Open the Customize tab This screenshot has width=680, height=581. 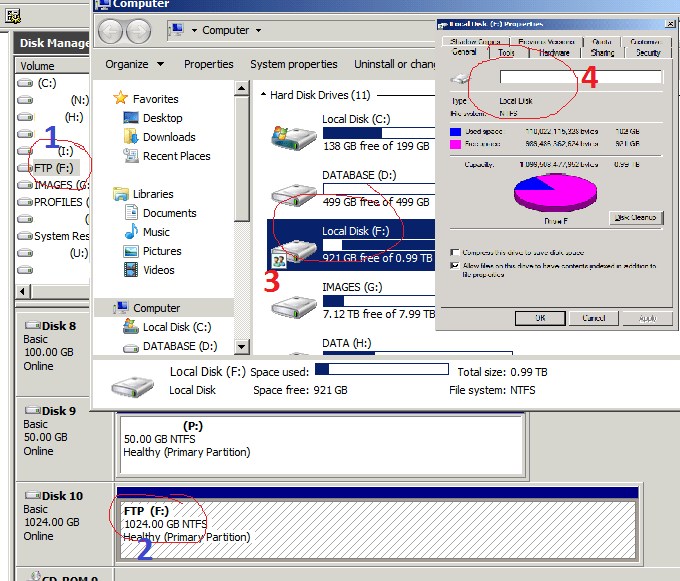(646, 42)
